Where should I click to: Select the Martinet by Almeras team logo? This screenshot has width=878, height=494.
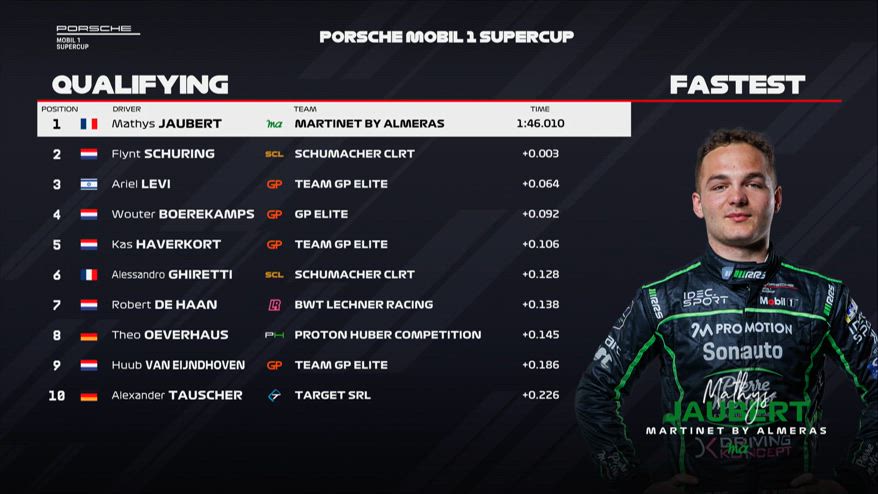[x=274, y=124]
